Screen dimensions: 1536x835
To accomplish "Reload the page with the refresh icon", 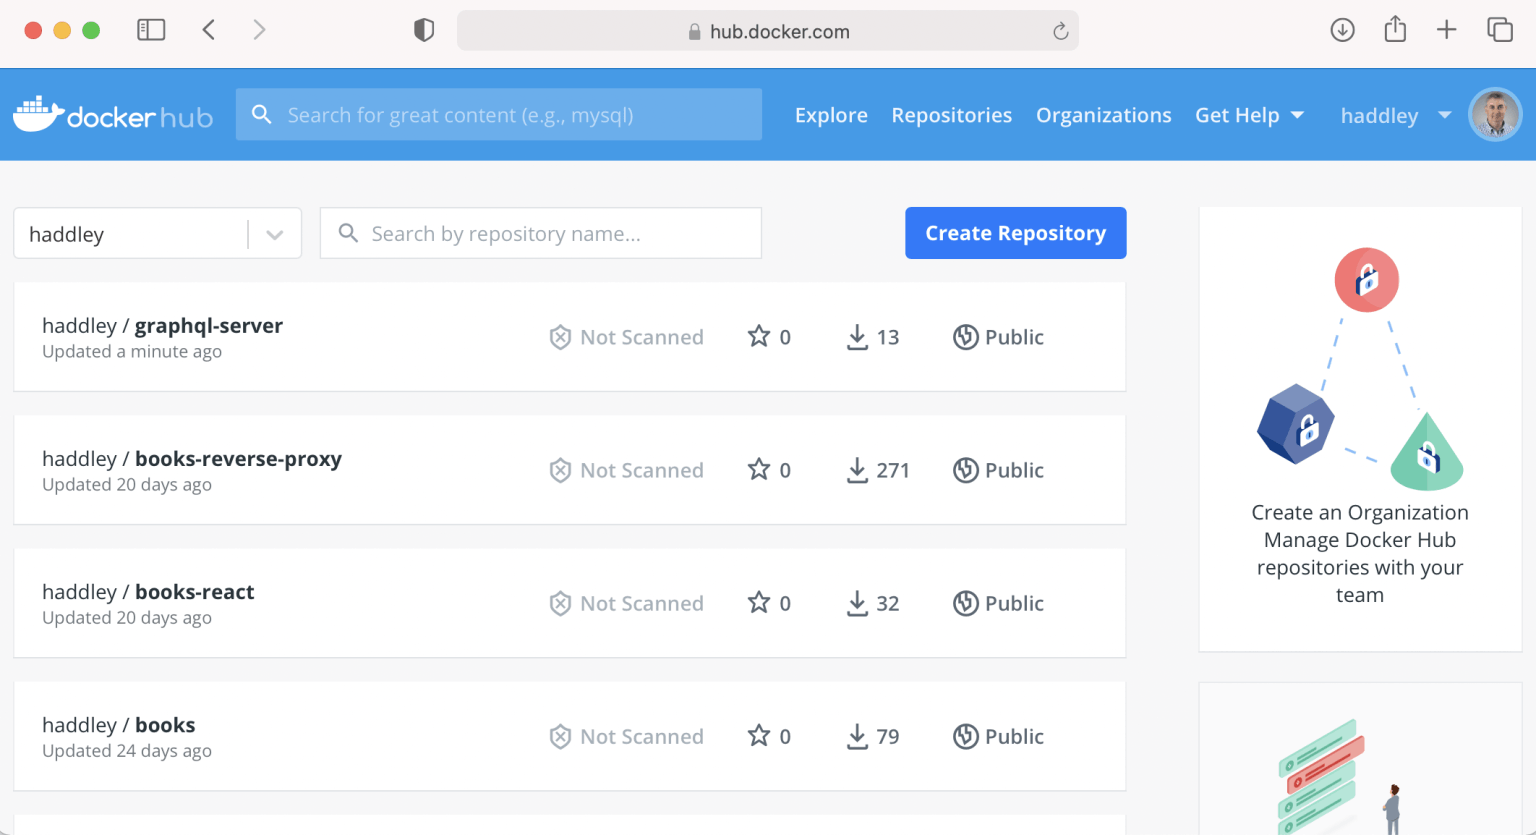I will click(x=1060, y=31).
